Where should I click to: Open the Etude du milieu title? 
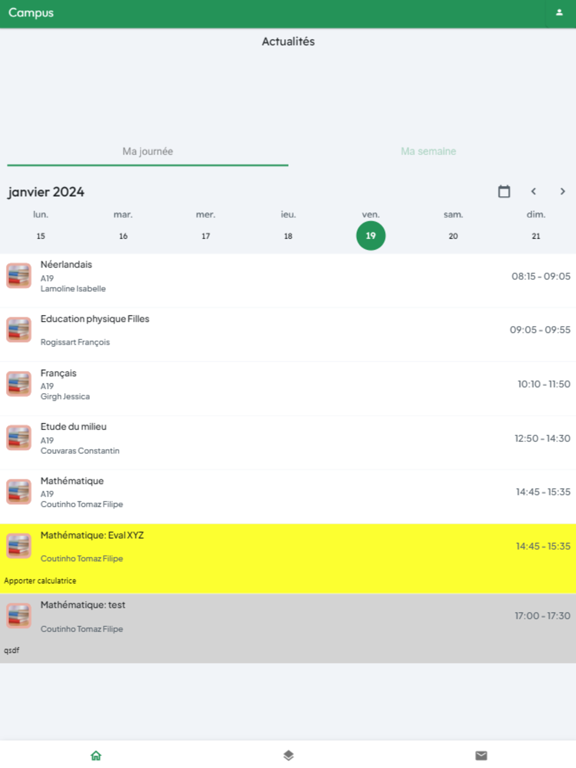point(73,427)
